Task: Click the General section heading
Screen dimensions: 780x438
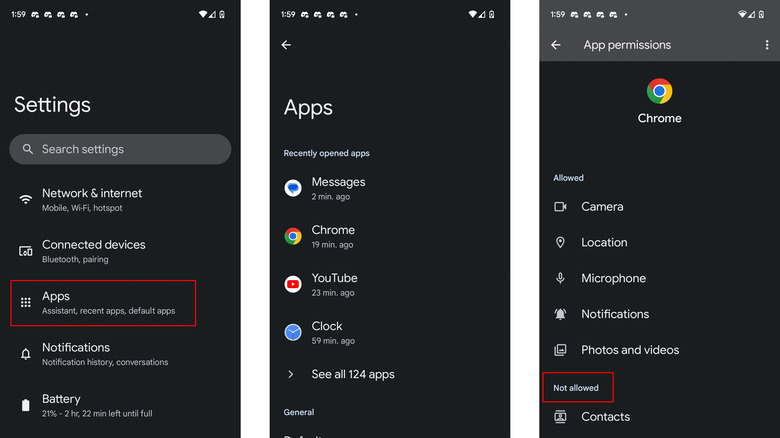Action: [299, 412]
